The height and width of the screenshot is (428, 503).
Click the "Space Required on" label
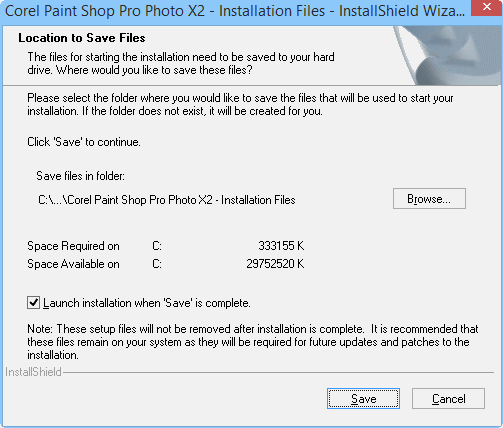click(x=73, y=246)
